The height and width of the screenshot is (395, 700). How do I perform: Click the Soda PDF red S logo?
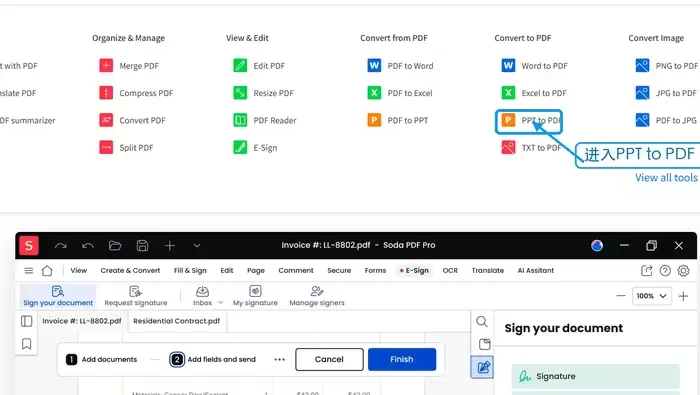(29, 245)
